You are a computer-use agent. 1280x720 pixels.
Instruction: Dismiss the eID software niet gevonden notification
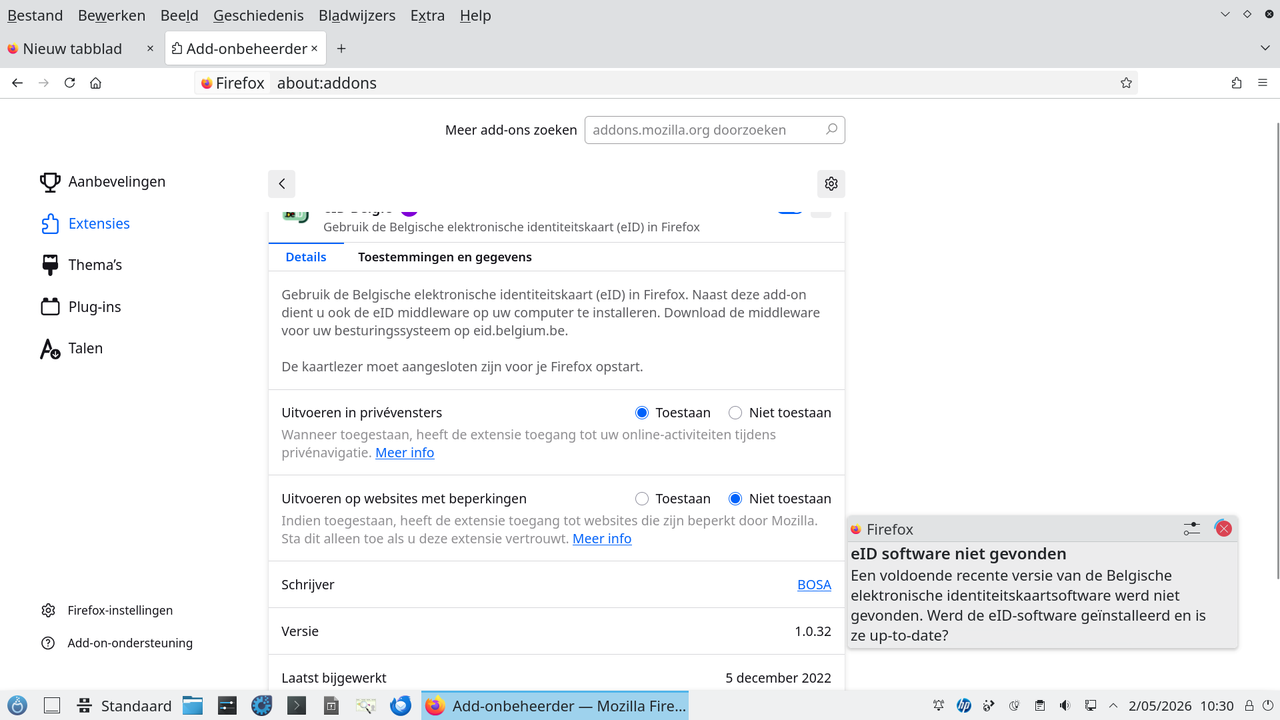pyautogui.click(x=1223, y=529)
